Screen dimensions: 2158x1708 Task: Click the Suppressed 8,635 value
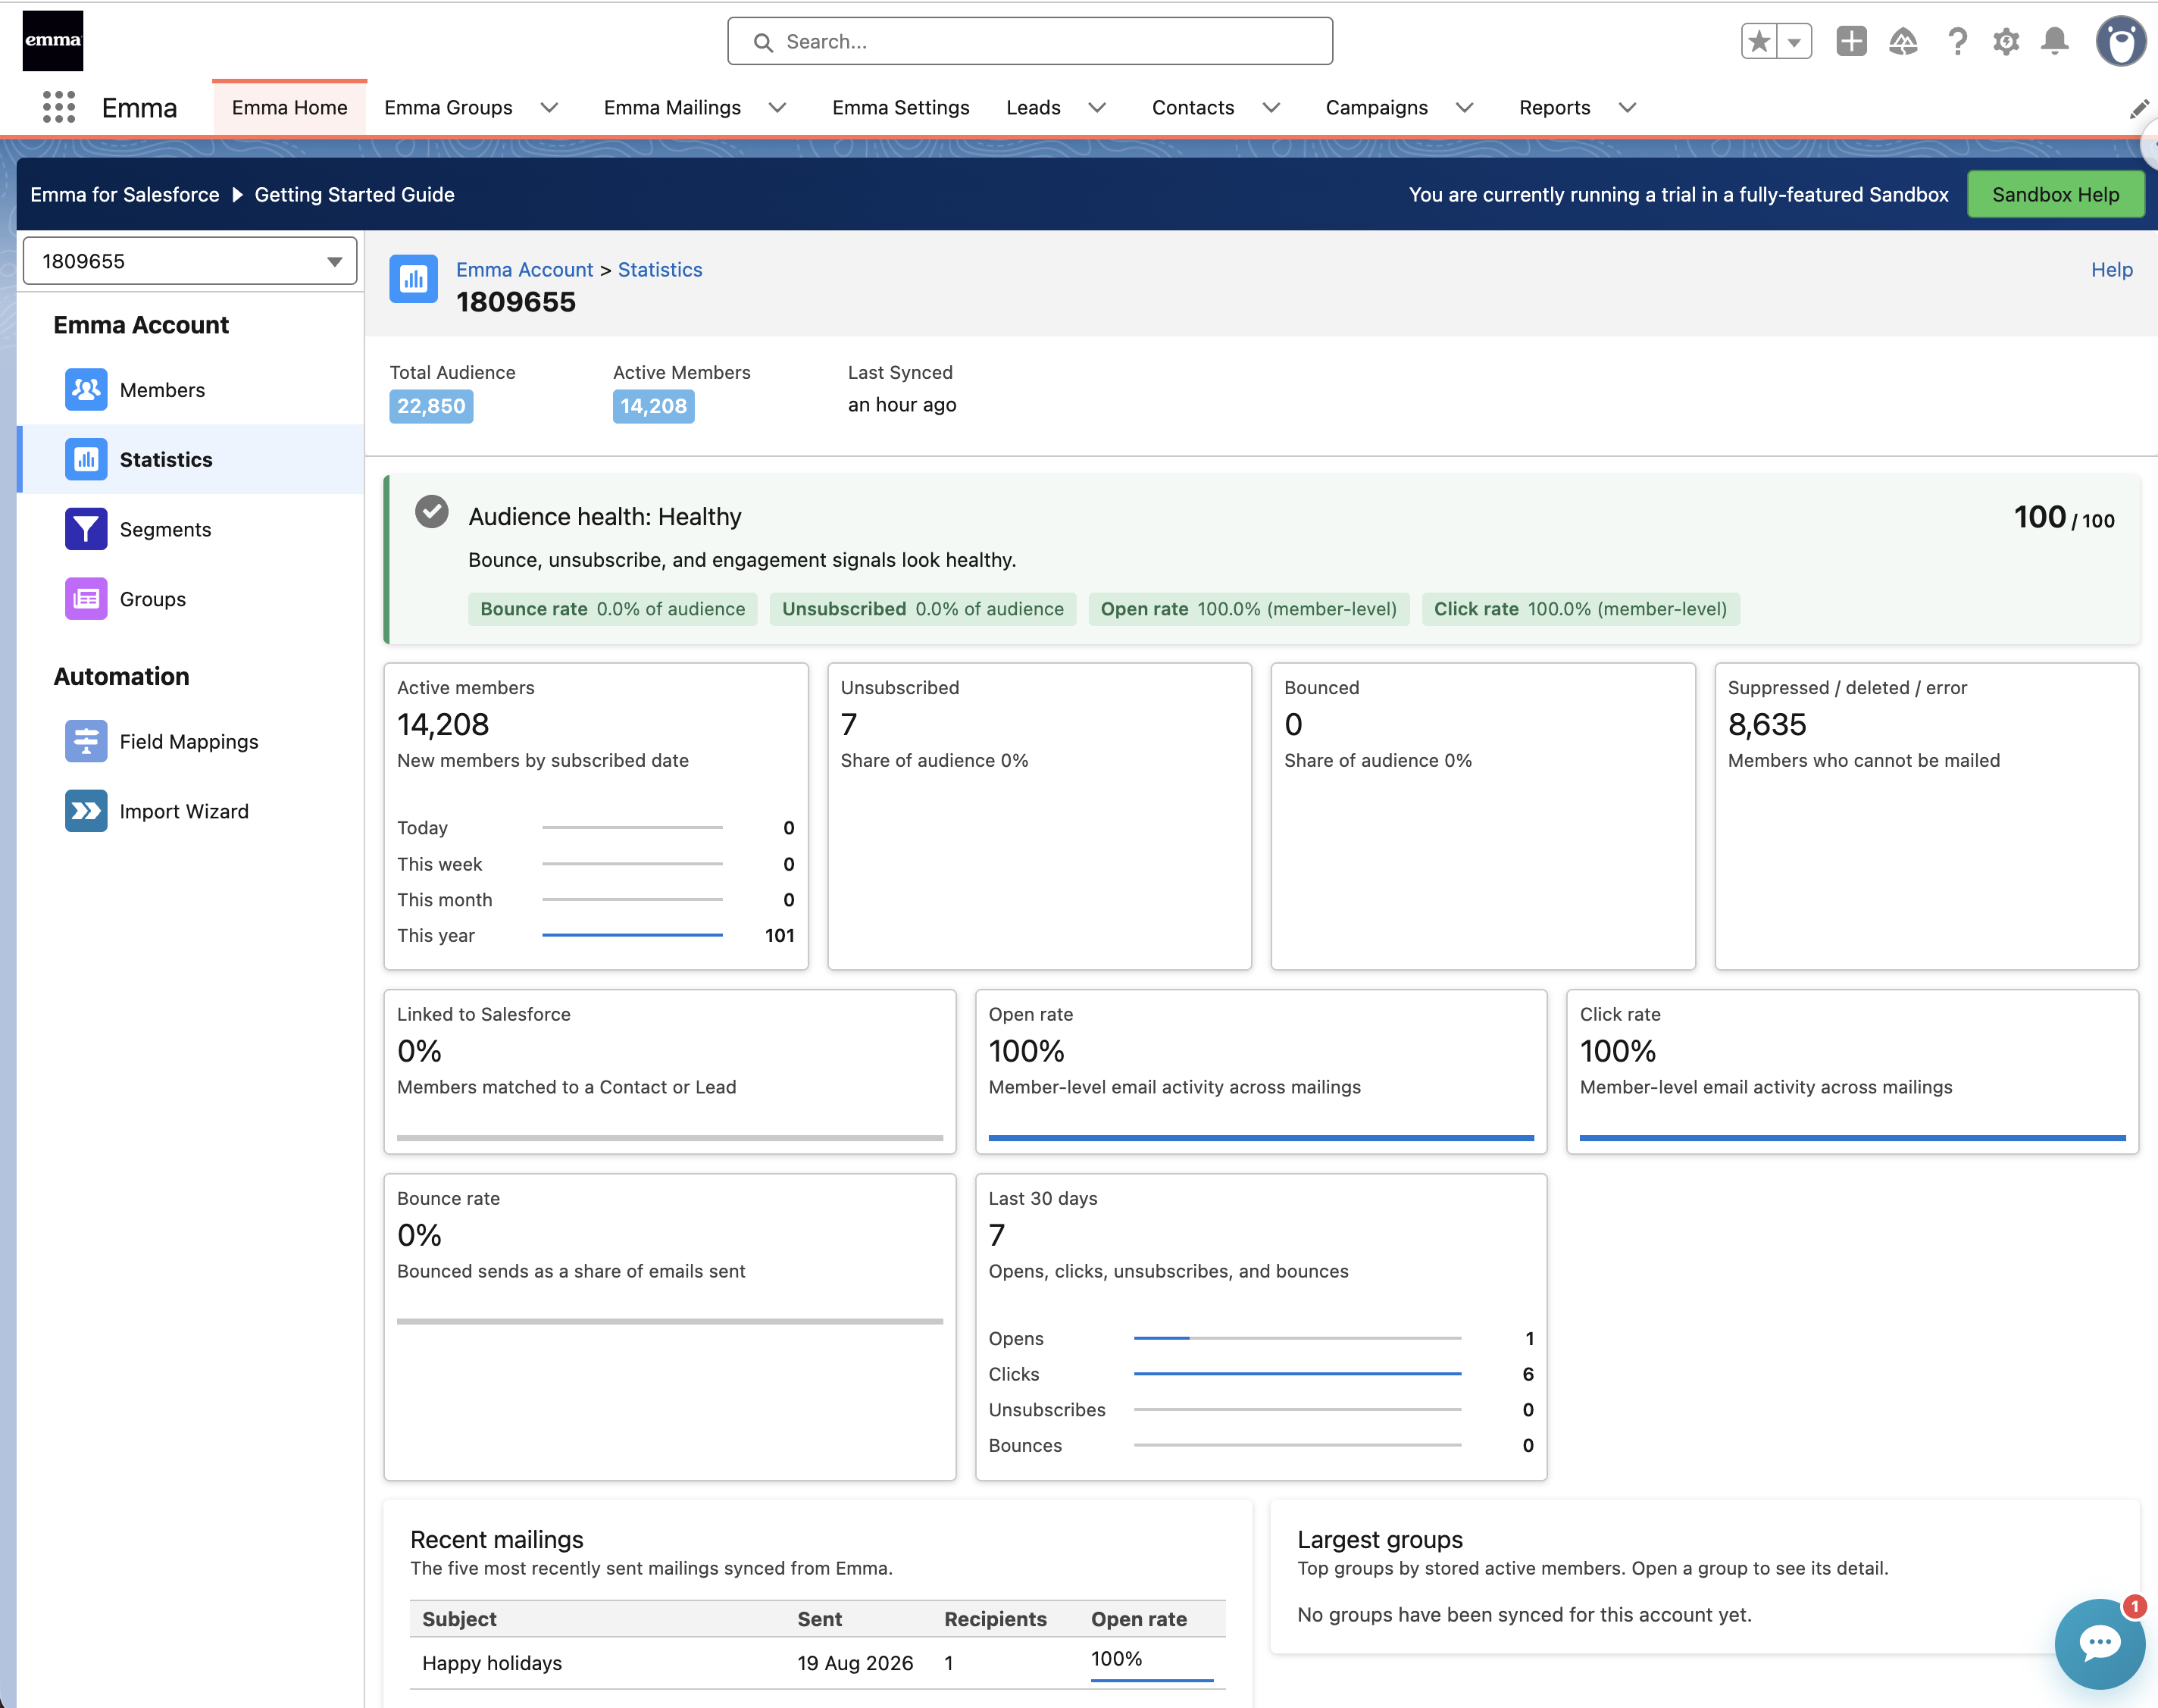[1766, 724]
